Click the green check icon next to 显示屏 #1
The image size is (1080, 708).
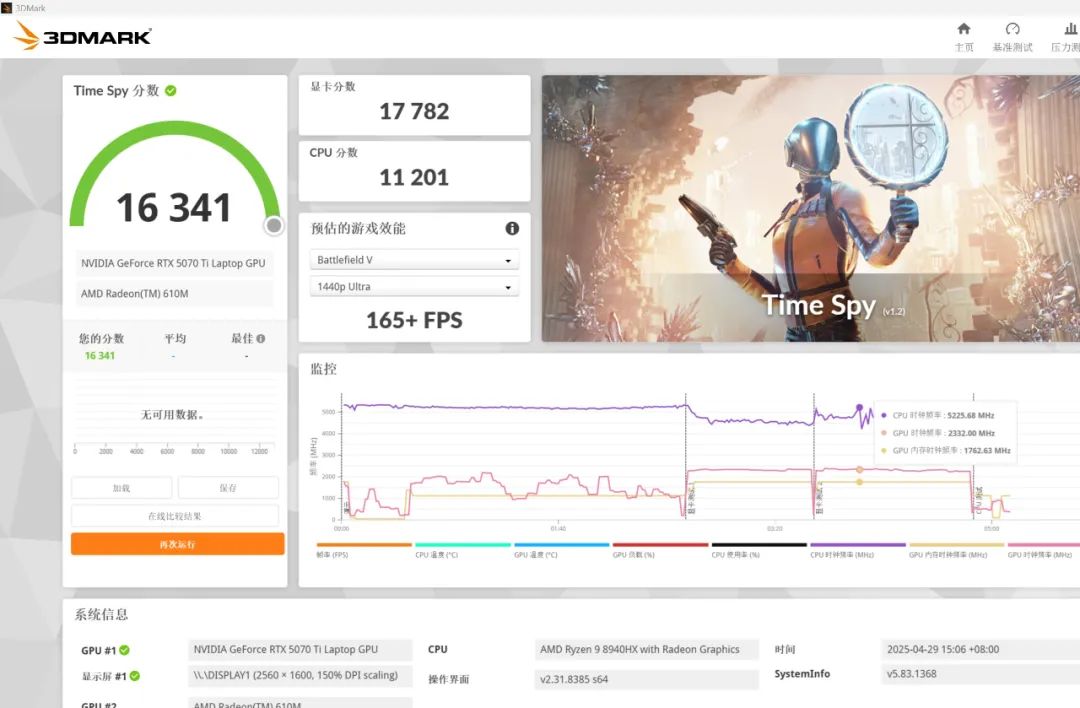point(135,676)
